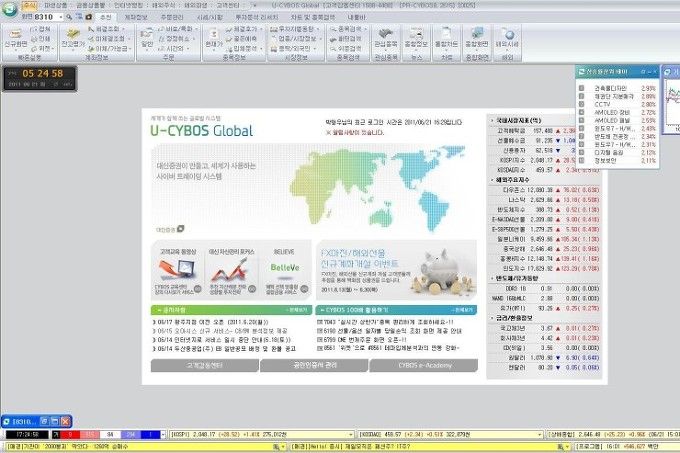Screen dimensions: 680x453
Task: Click the 05 24 58 clock widget
Action: [40, 78]
